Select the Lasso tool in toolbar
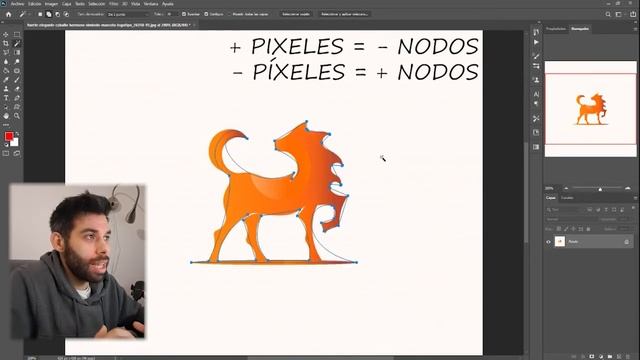The width and height of the screenshot is (640, 360). (6, 53)
